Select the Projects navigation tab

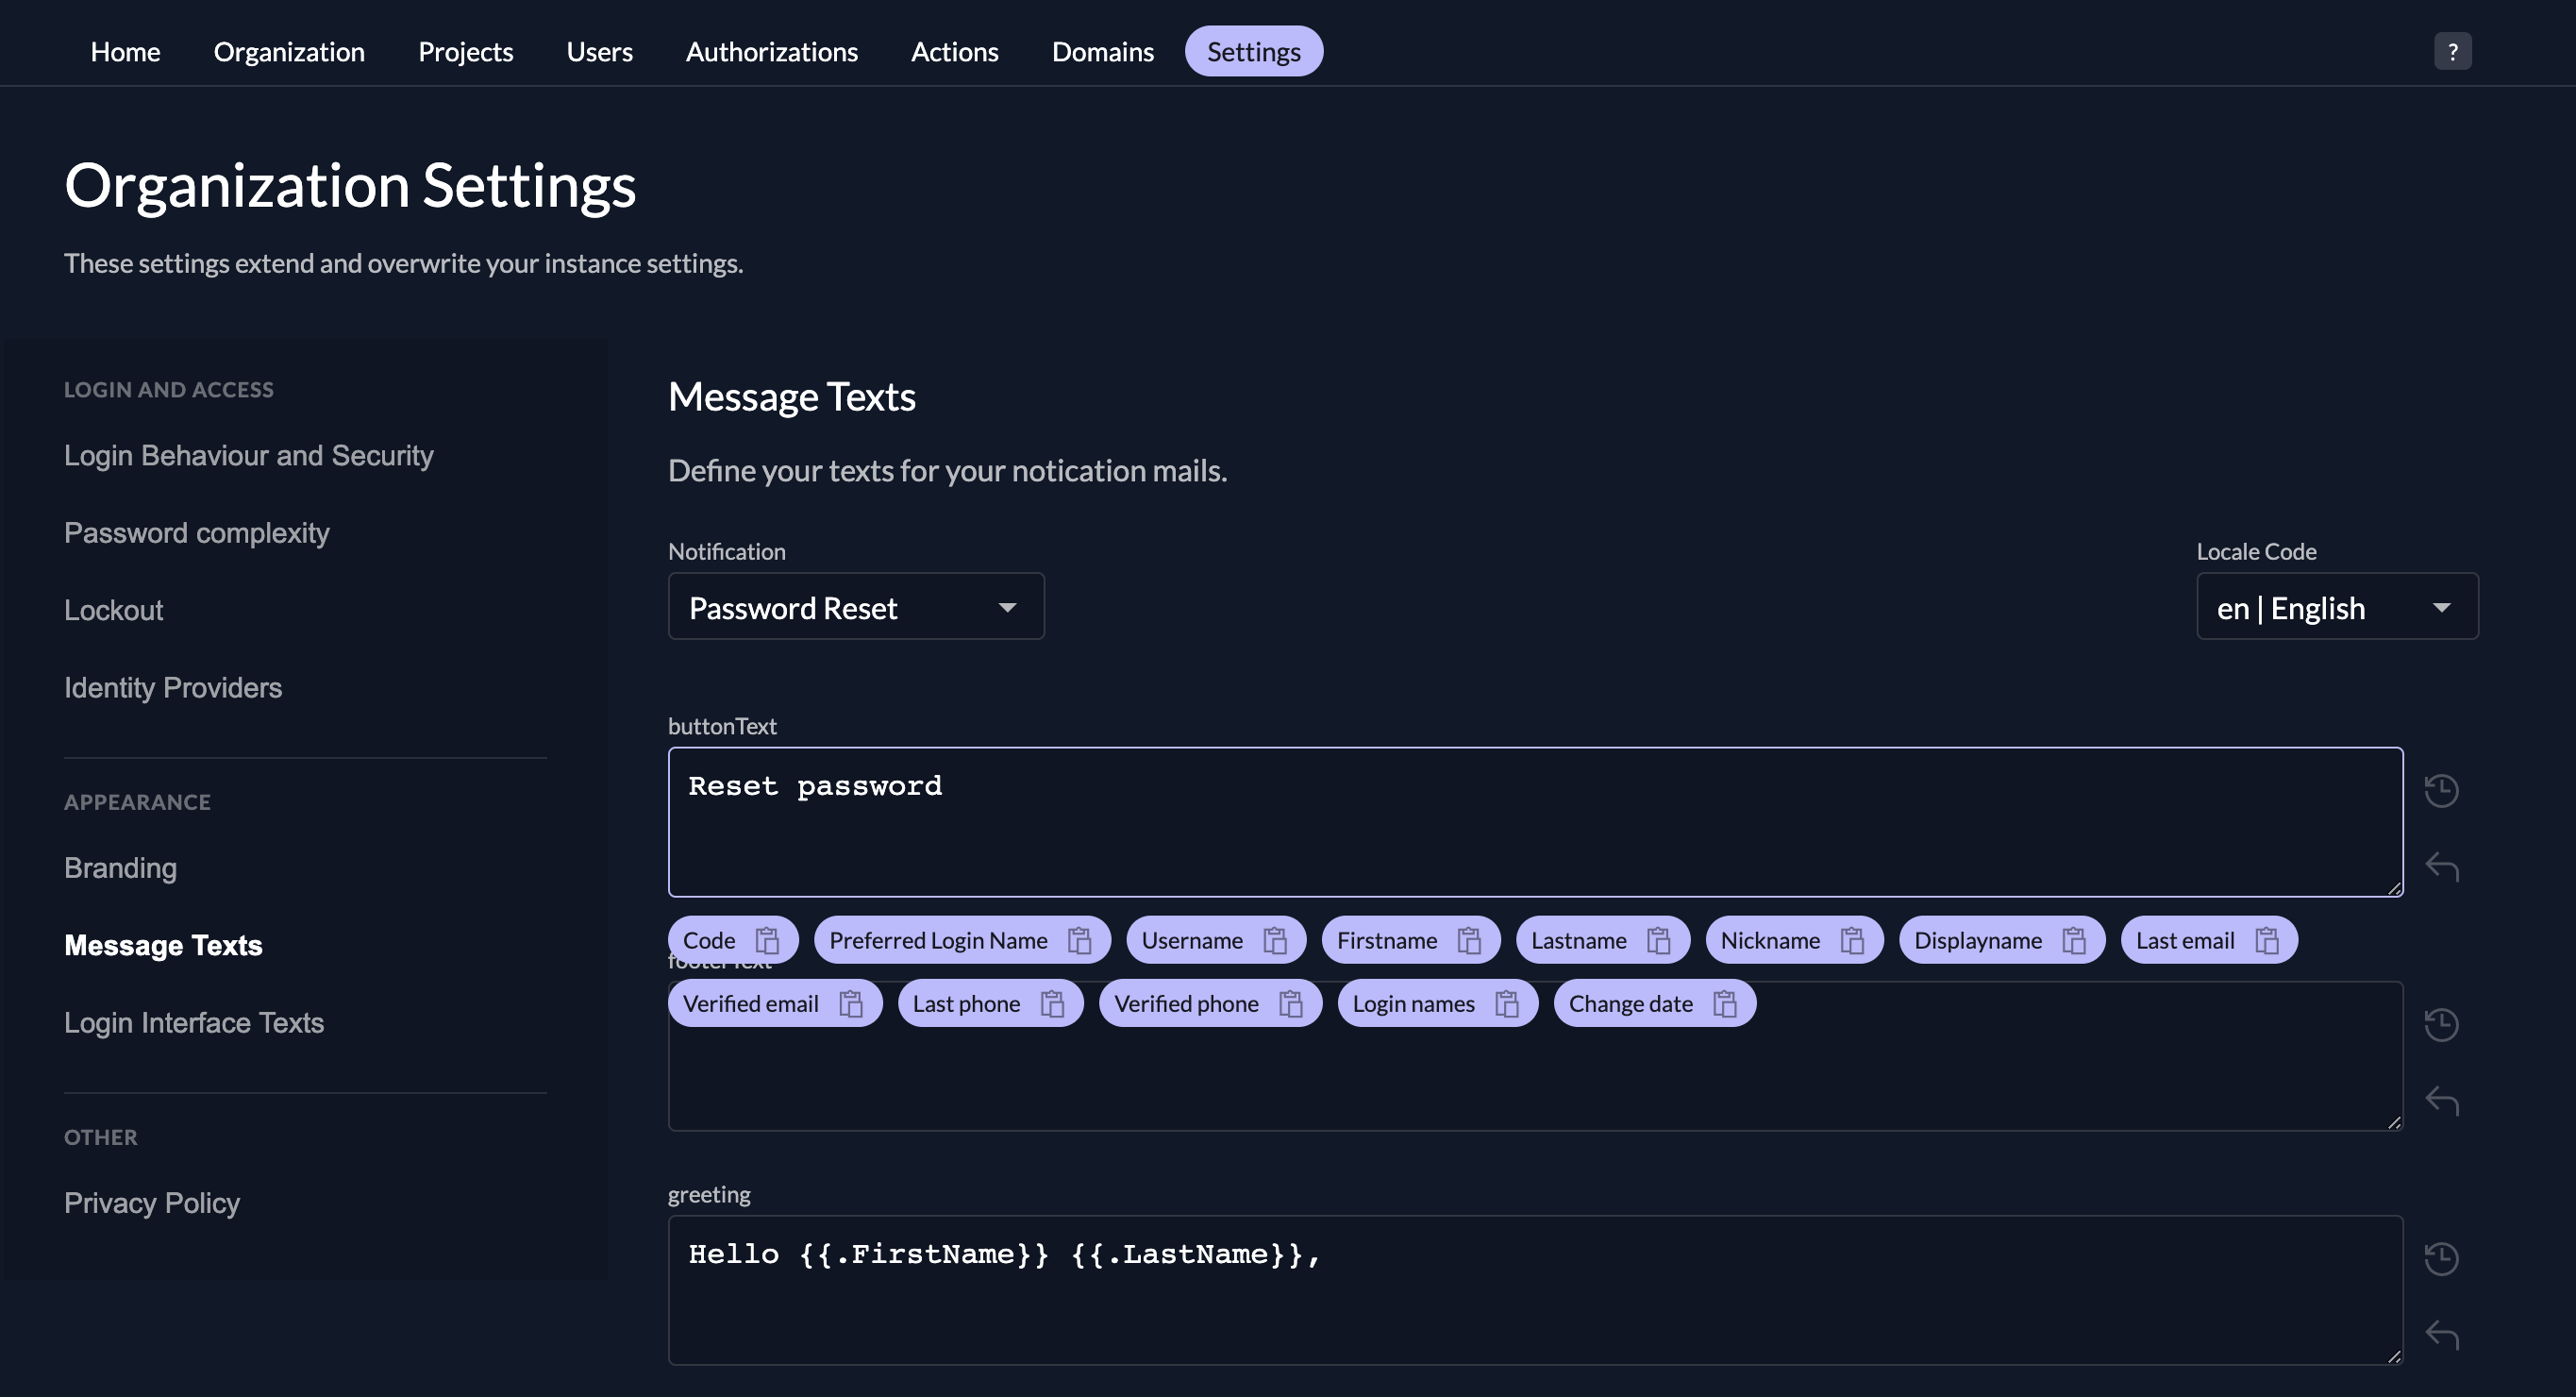(x=466, y=50)
